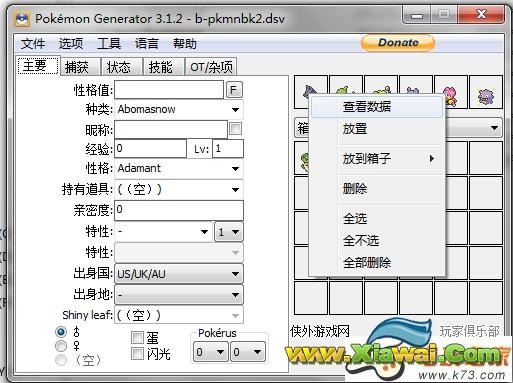Click the 亲密度 friendship input field
Screen dimensions: 513x383
pyautogui.click(x=179, y=210)
